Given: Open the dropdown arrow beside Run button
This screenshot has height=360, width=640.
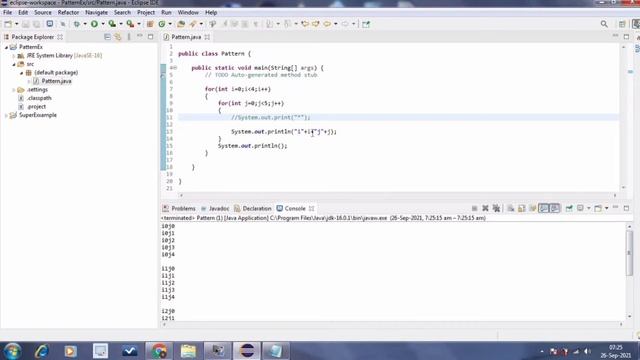Looking at the screenshot, I should click(103, 24).
